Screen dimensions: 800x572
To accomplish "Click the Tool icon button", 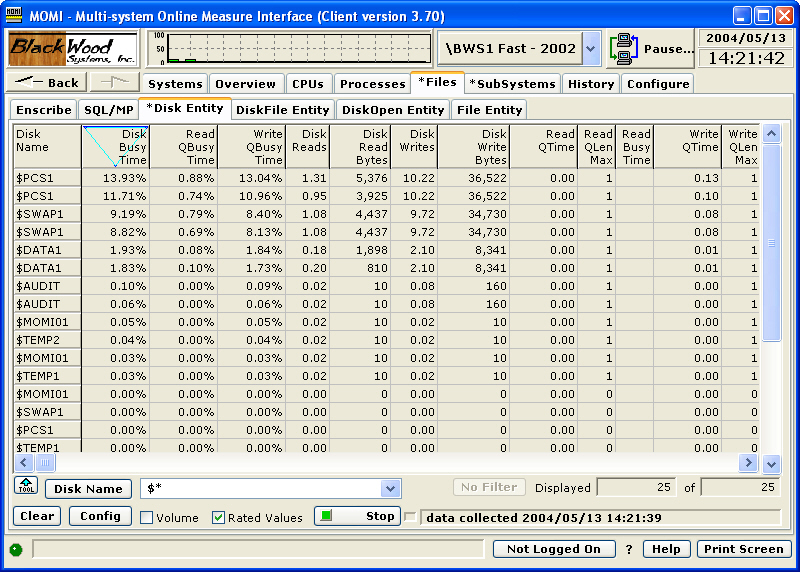I will coord(26,487).
